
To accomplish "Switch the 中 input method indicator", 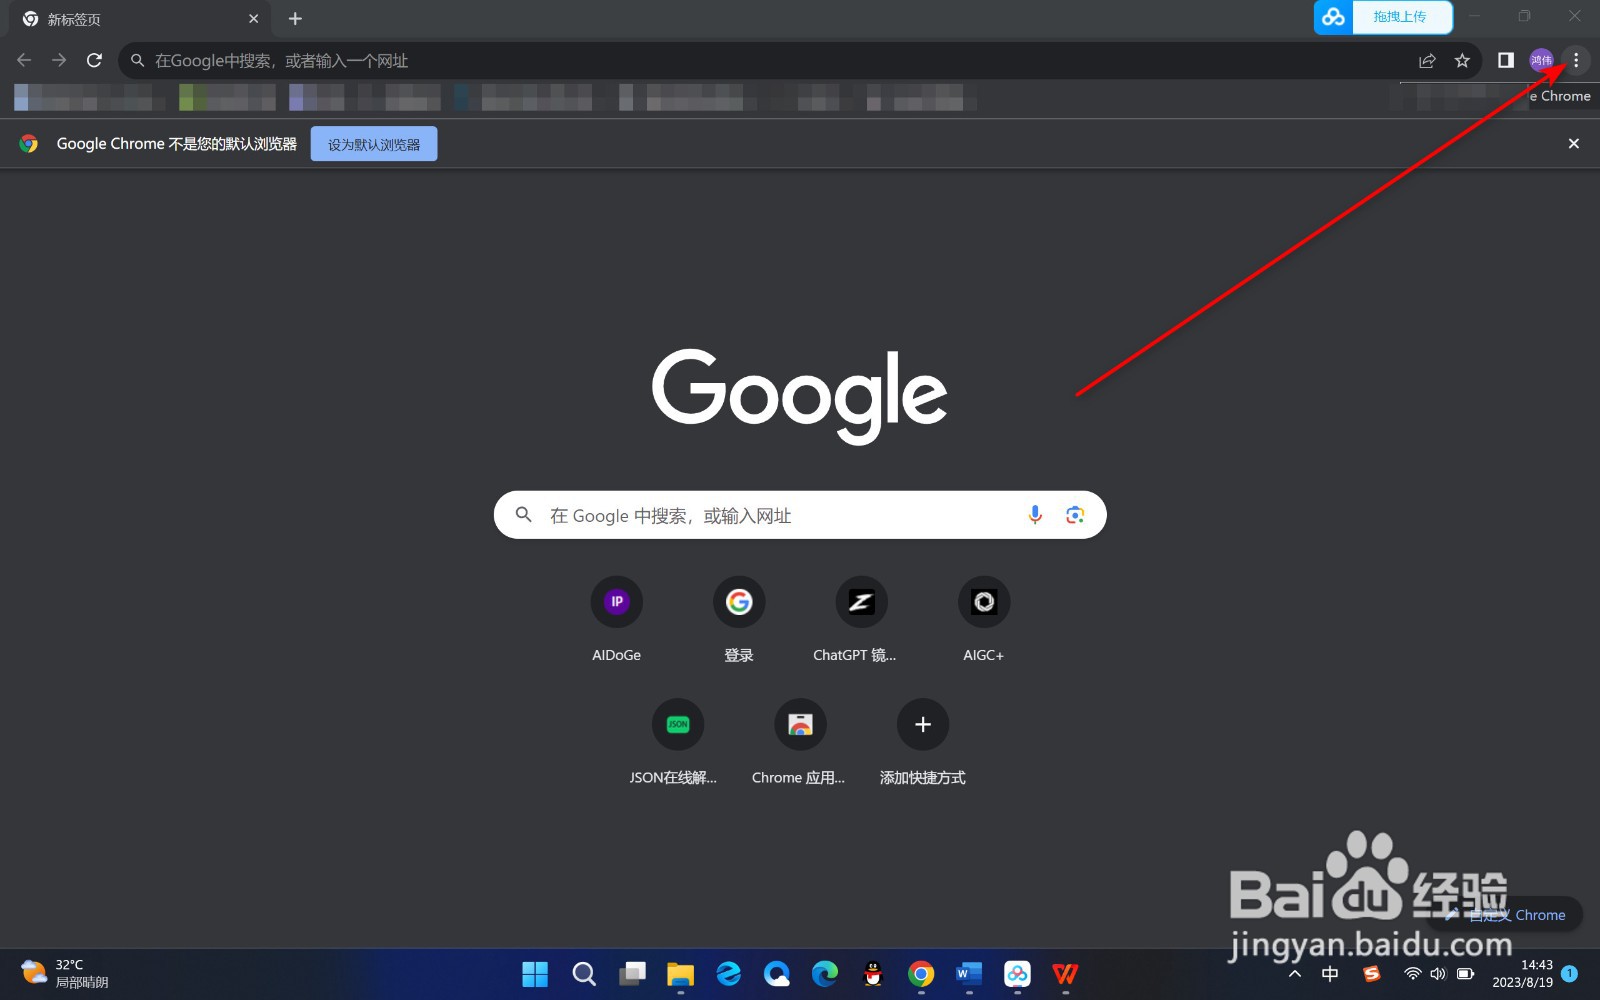I will click(x=1330, y=974).
